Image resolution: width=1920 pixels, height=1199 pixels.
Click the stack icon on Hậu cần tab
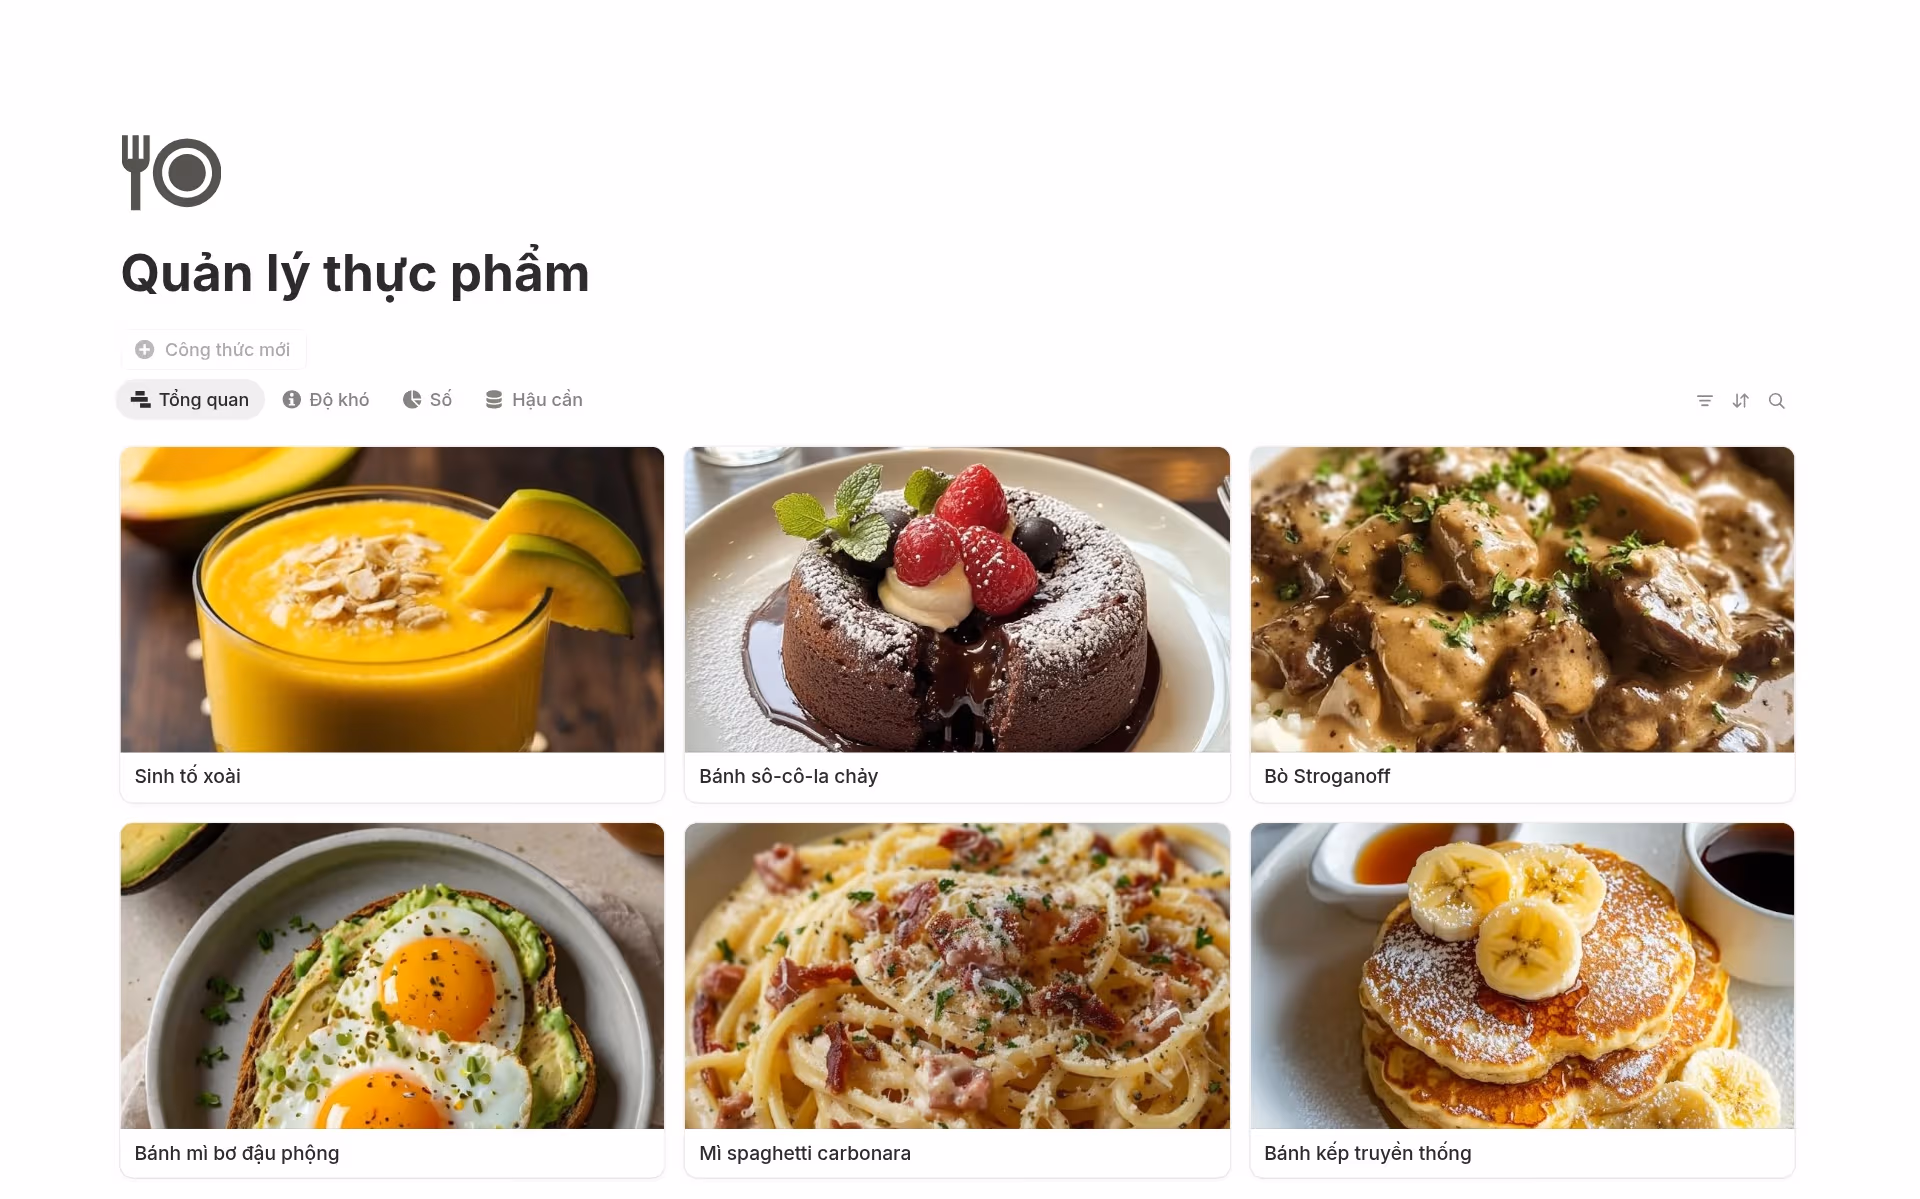point(494,400)
